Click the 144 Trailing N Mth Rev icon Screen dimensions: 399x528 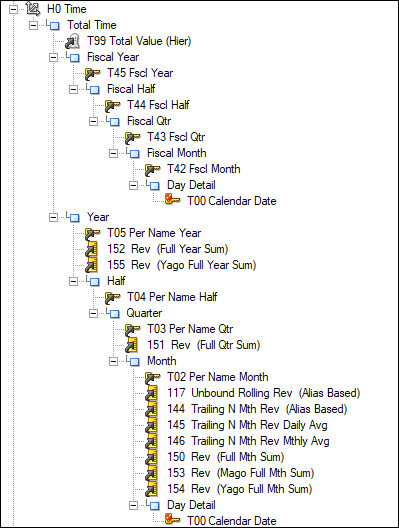152,409
